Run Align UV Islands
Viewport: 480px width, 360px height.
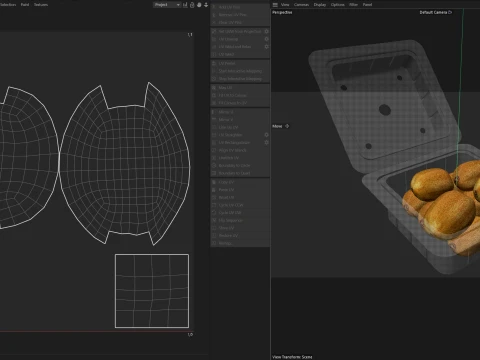[240, 150]
